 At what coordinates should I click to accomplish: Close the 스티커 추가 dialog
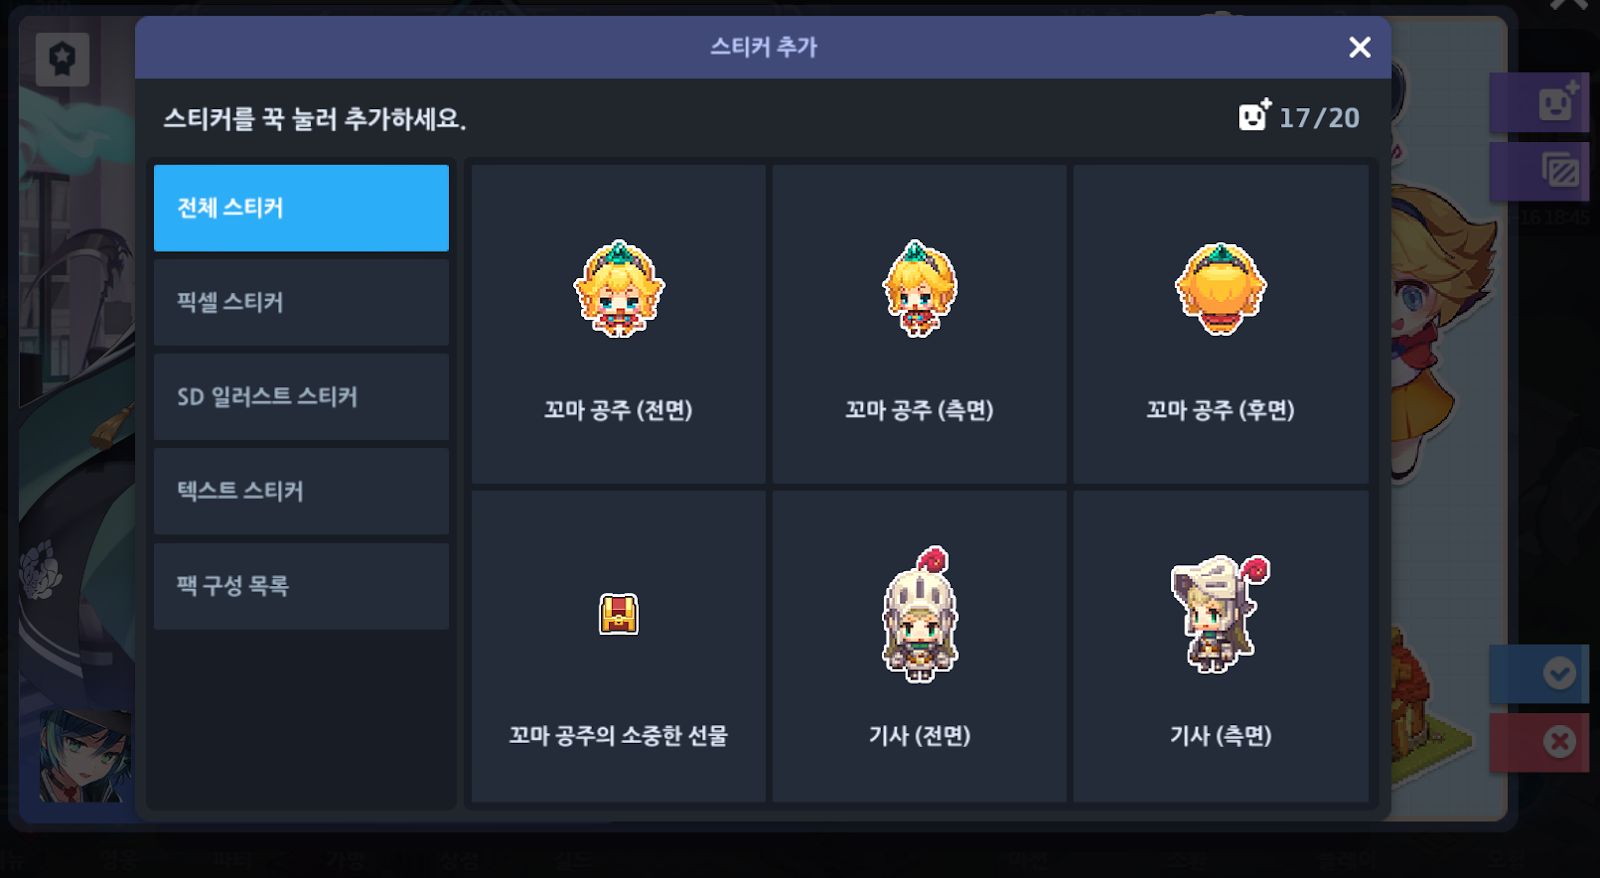[x=1359, y=47]
